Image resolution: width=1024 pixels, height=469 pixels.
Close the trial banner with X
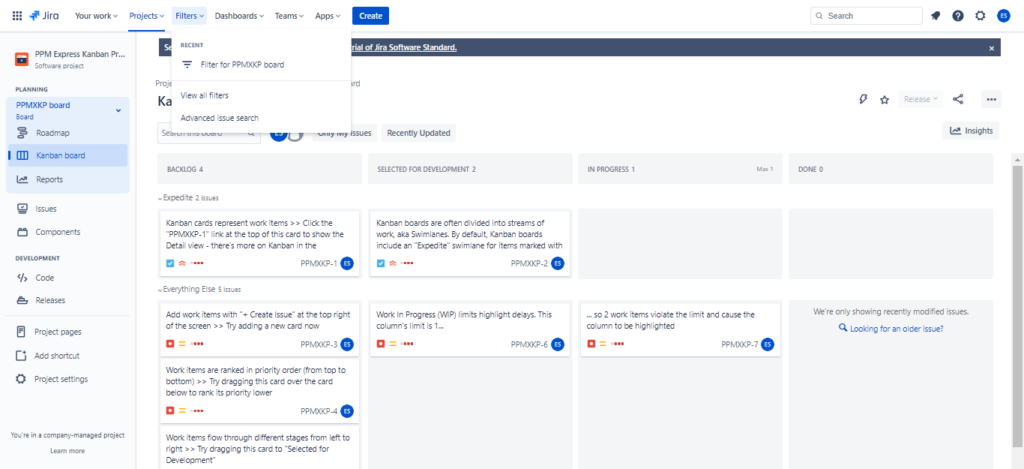point(991,48)
